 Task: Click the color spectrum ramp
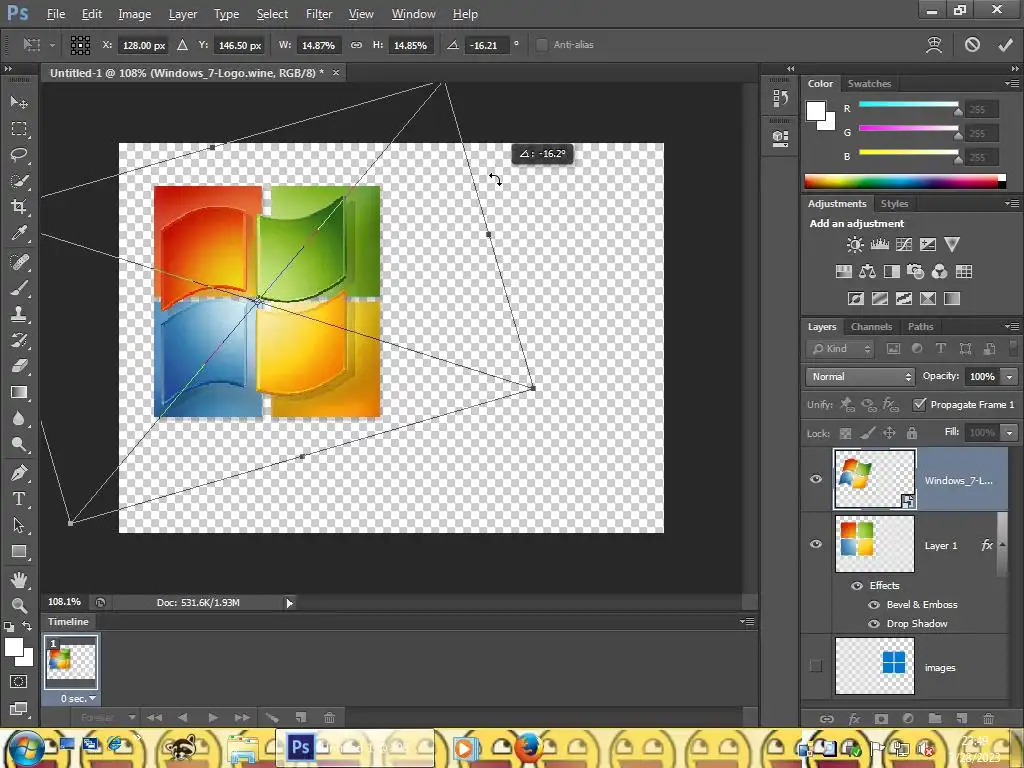tap(905, 182)
